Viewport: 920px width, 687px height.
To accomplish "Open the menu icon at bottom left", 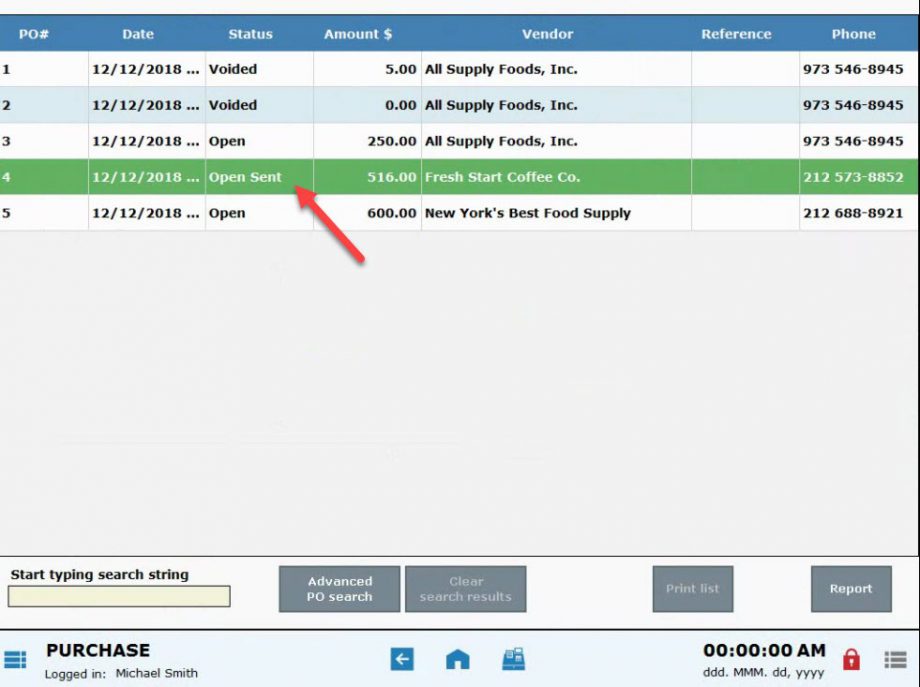I will (16, 659).
